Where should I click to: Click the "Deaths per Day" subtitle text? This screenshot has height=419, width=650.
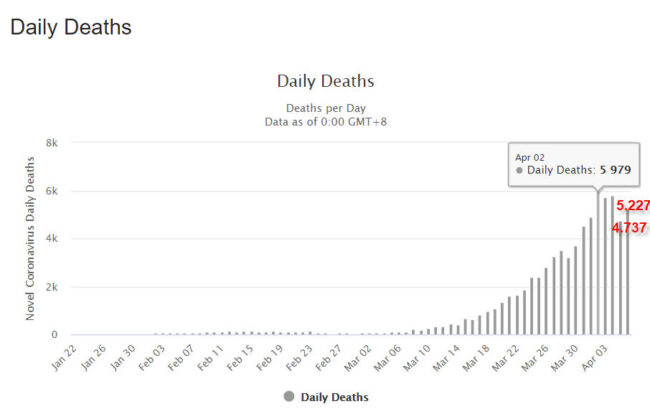[x=325, y=106]
